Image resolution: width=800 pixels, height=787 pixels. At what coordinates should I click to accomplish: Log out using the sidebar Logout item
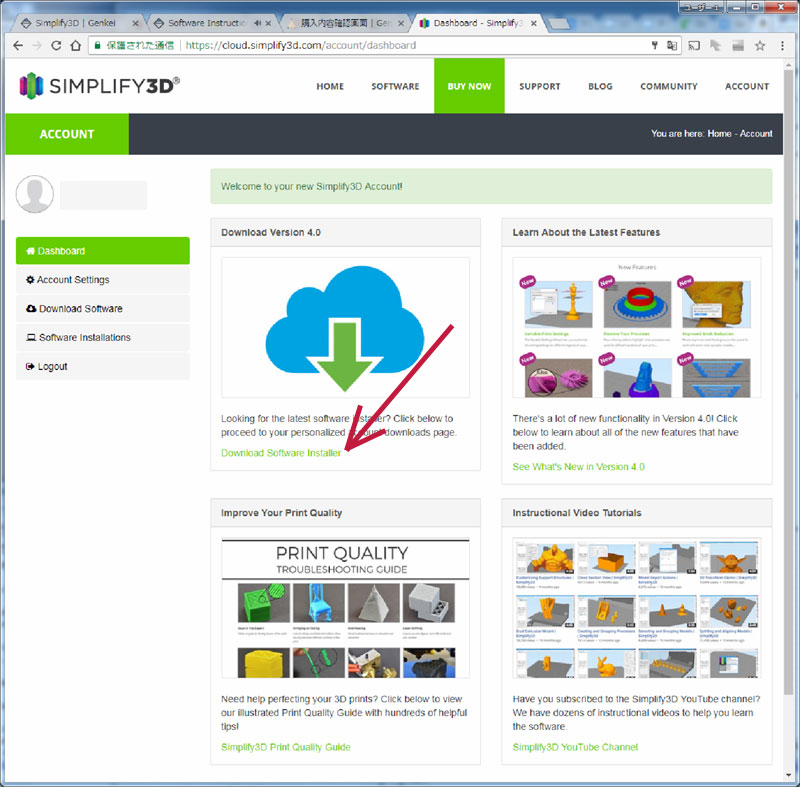pyautogui.click(x=102, y=367)
